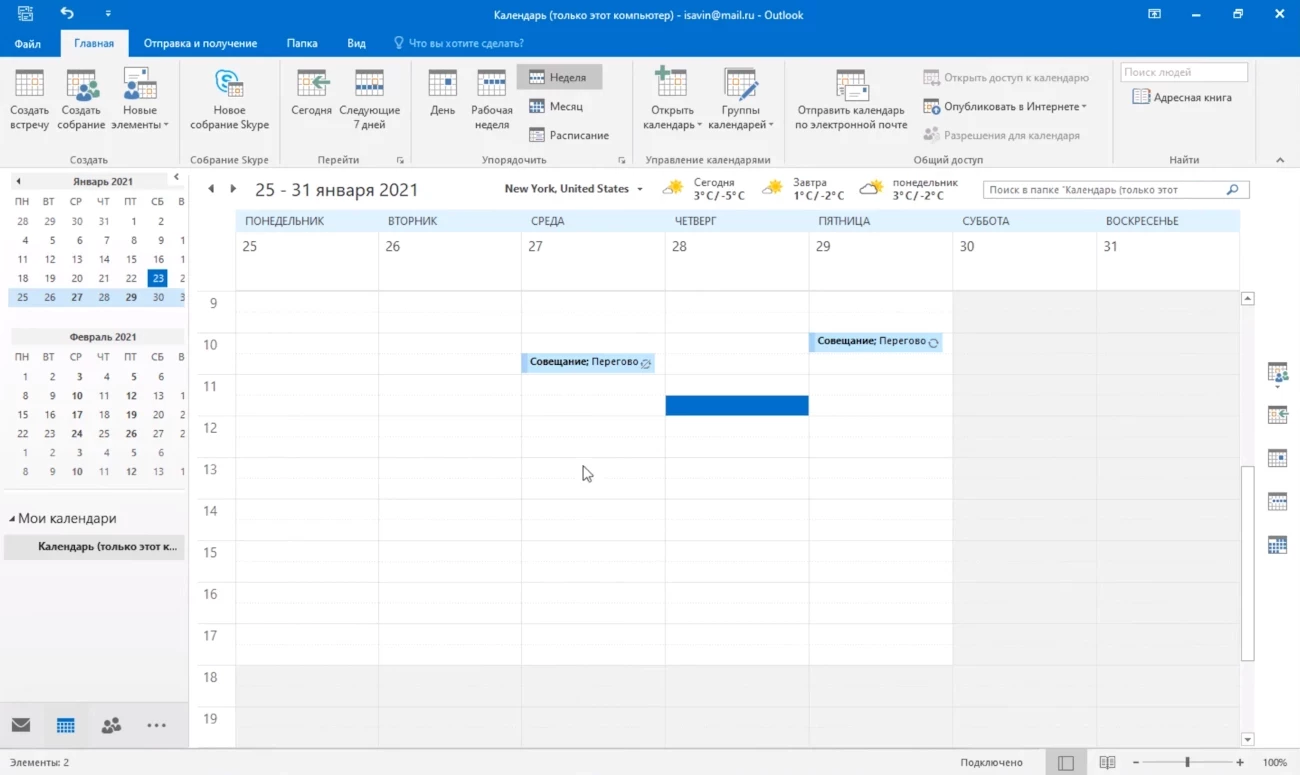Click the 100% zoom level

1274,762
